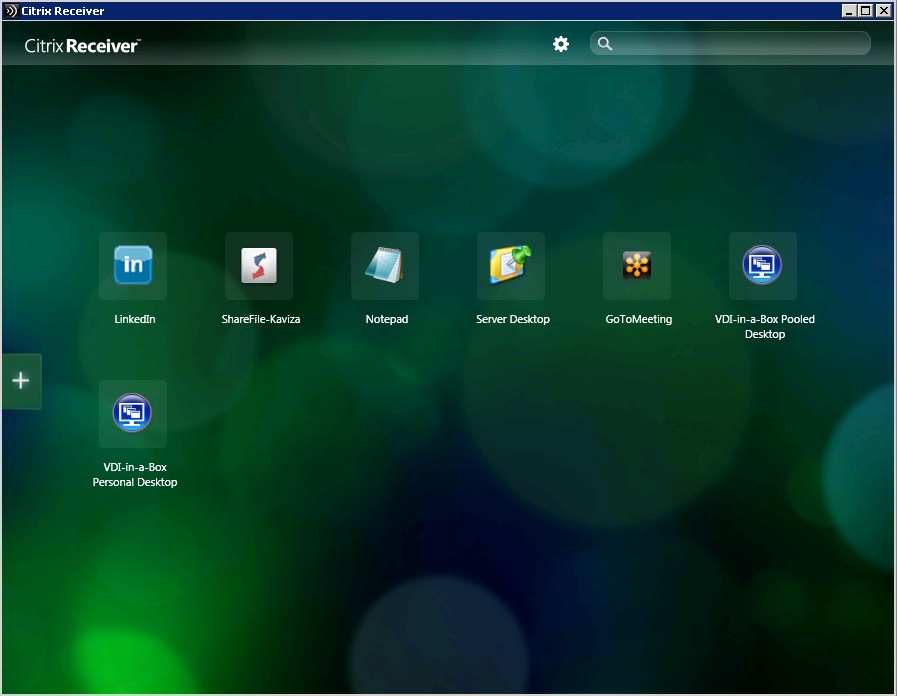Viewport: 897px width, 696px height.
Task: Open GoToMeeting
Action: coord(637,265)
